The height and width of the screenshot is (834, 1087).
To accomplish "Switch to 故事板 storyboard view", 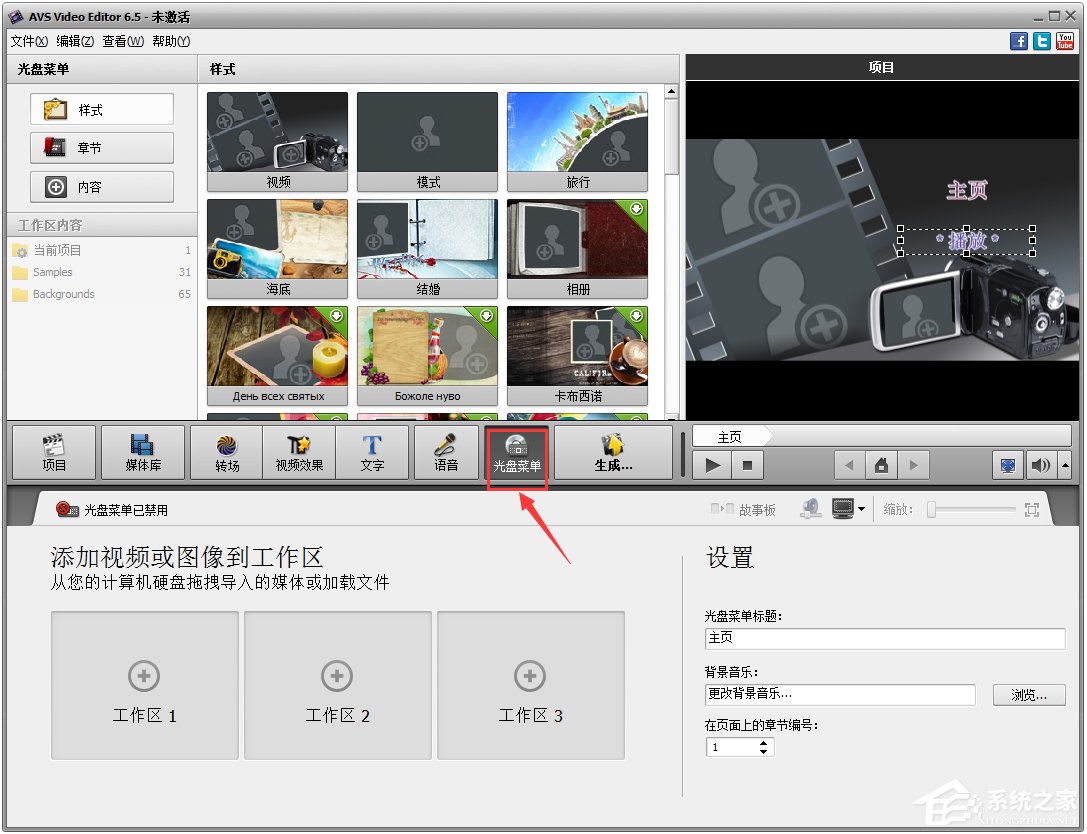I will click(743, 510).
